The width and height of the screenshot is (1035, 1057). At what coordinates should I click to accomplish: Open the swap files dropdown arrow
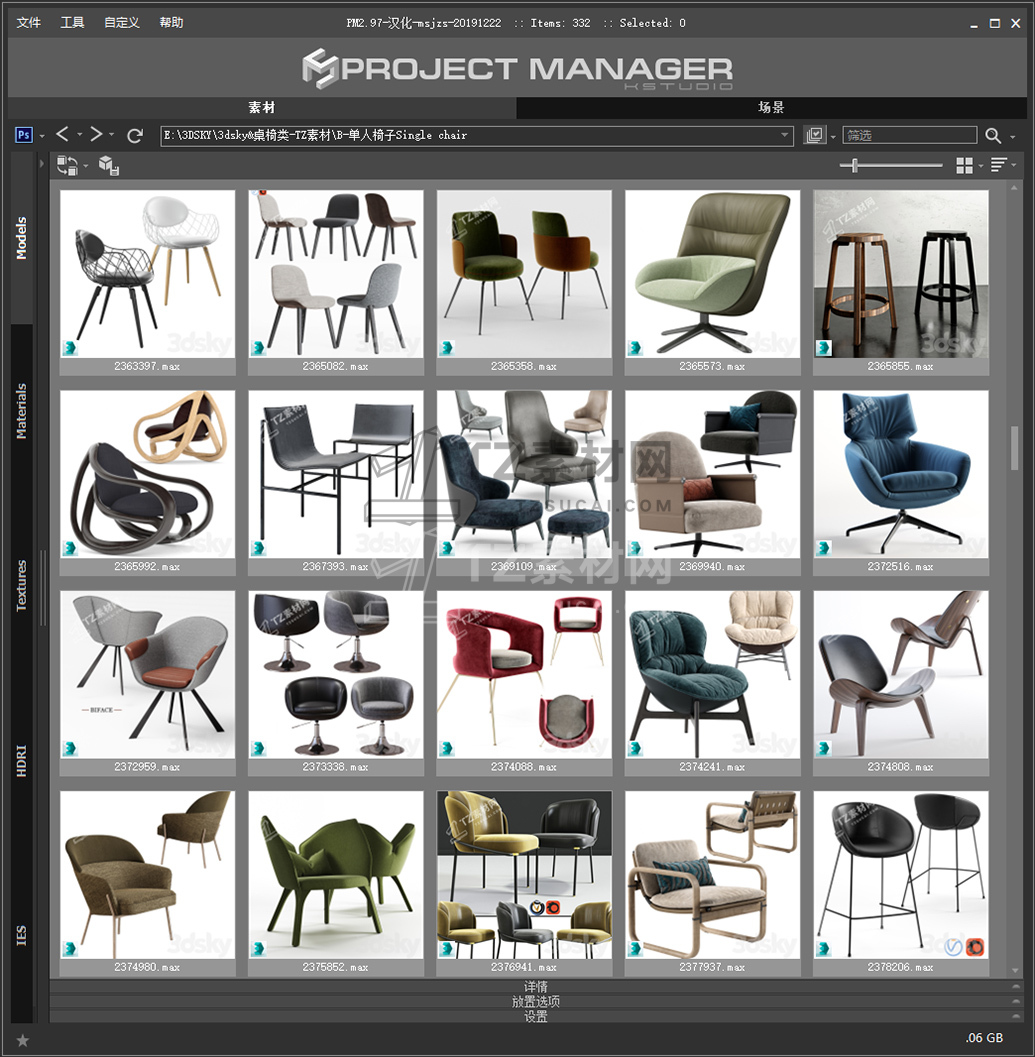[86, 166]
